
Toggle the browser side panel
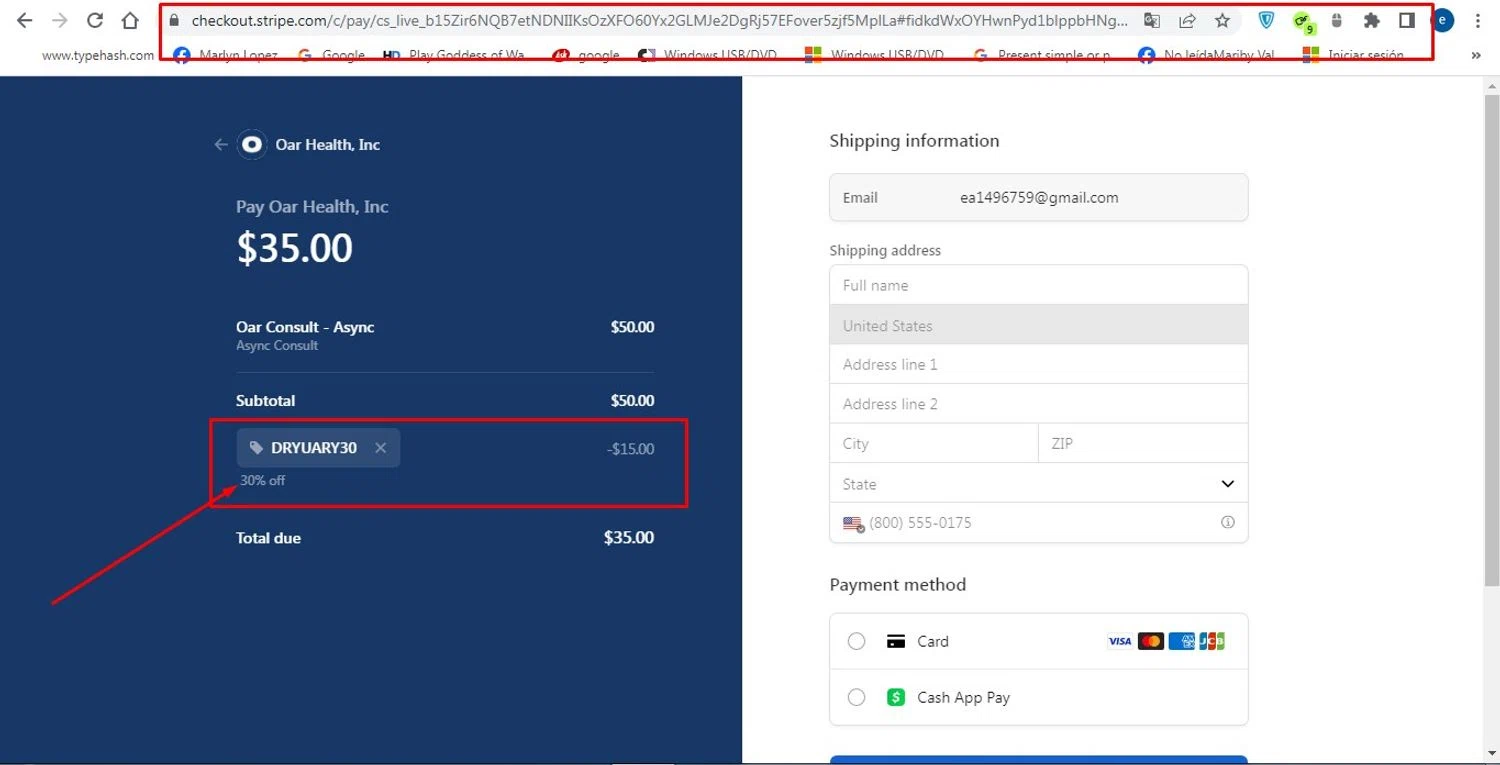[x=1406, y=20]
